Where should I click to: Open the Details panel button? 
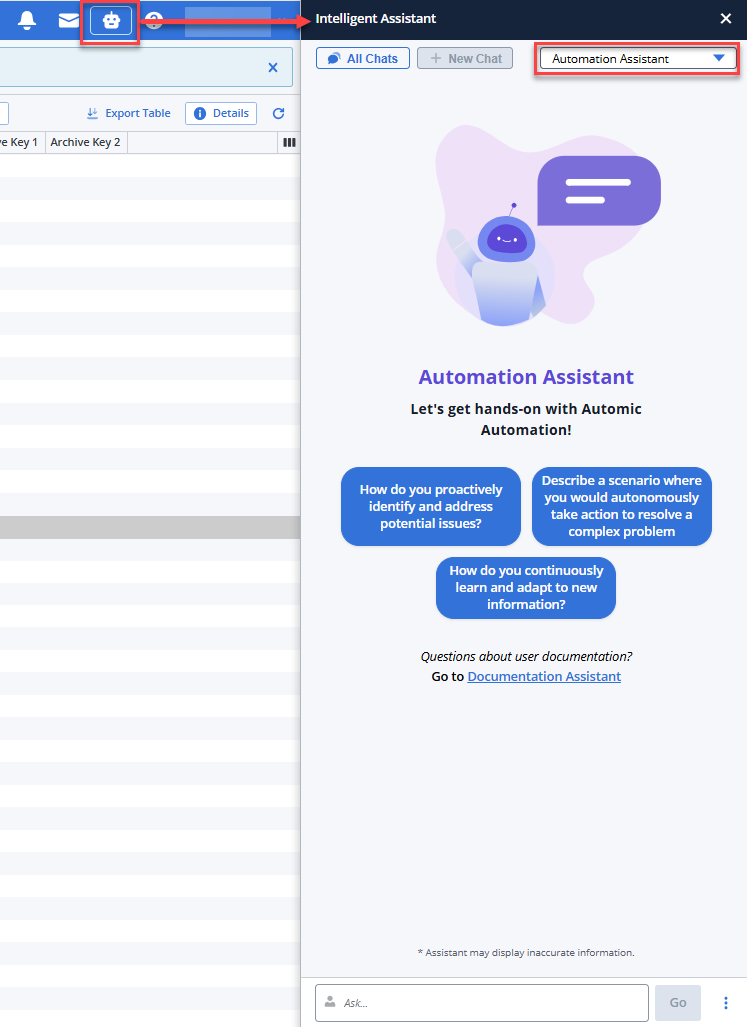(x=221, y=113)
